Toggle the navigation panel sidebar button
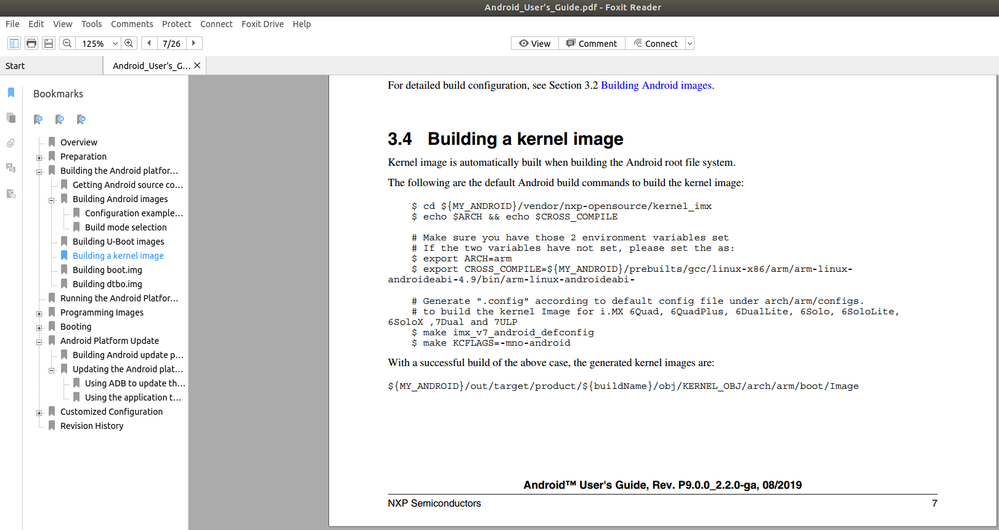This screenshot has width=999, height=530. [14, 43]
